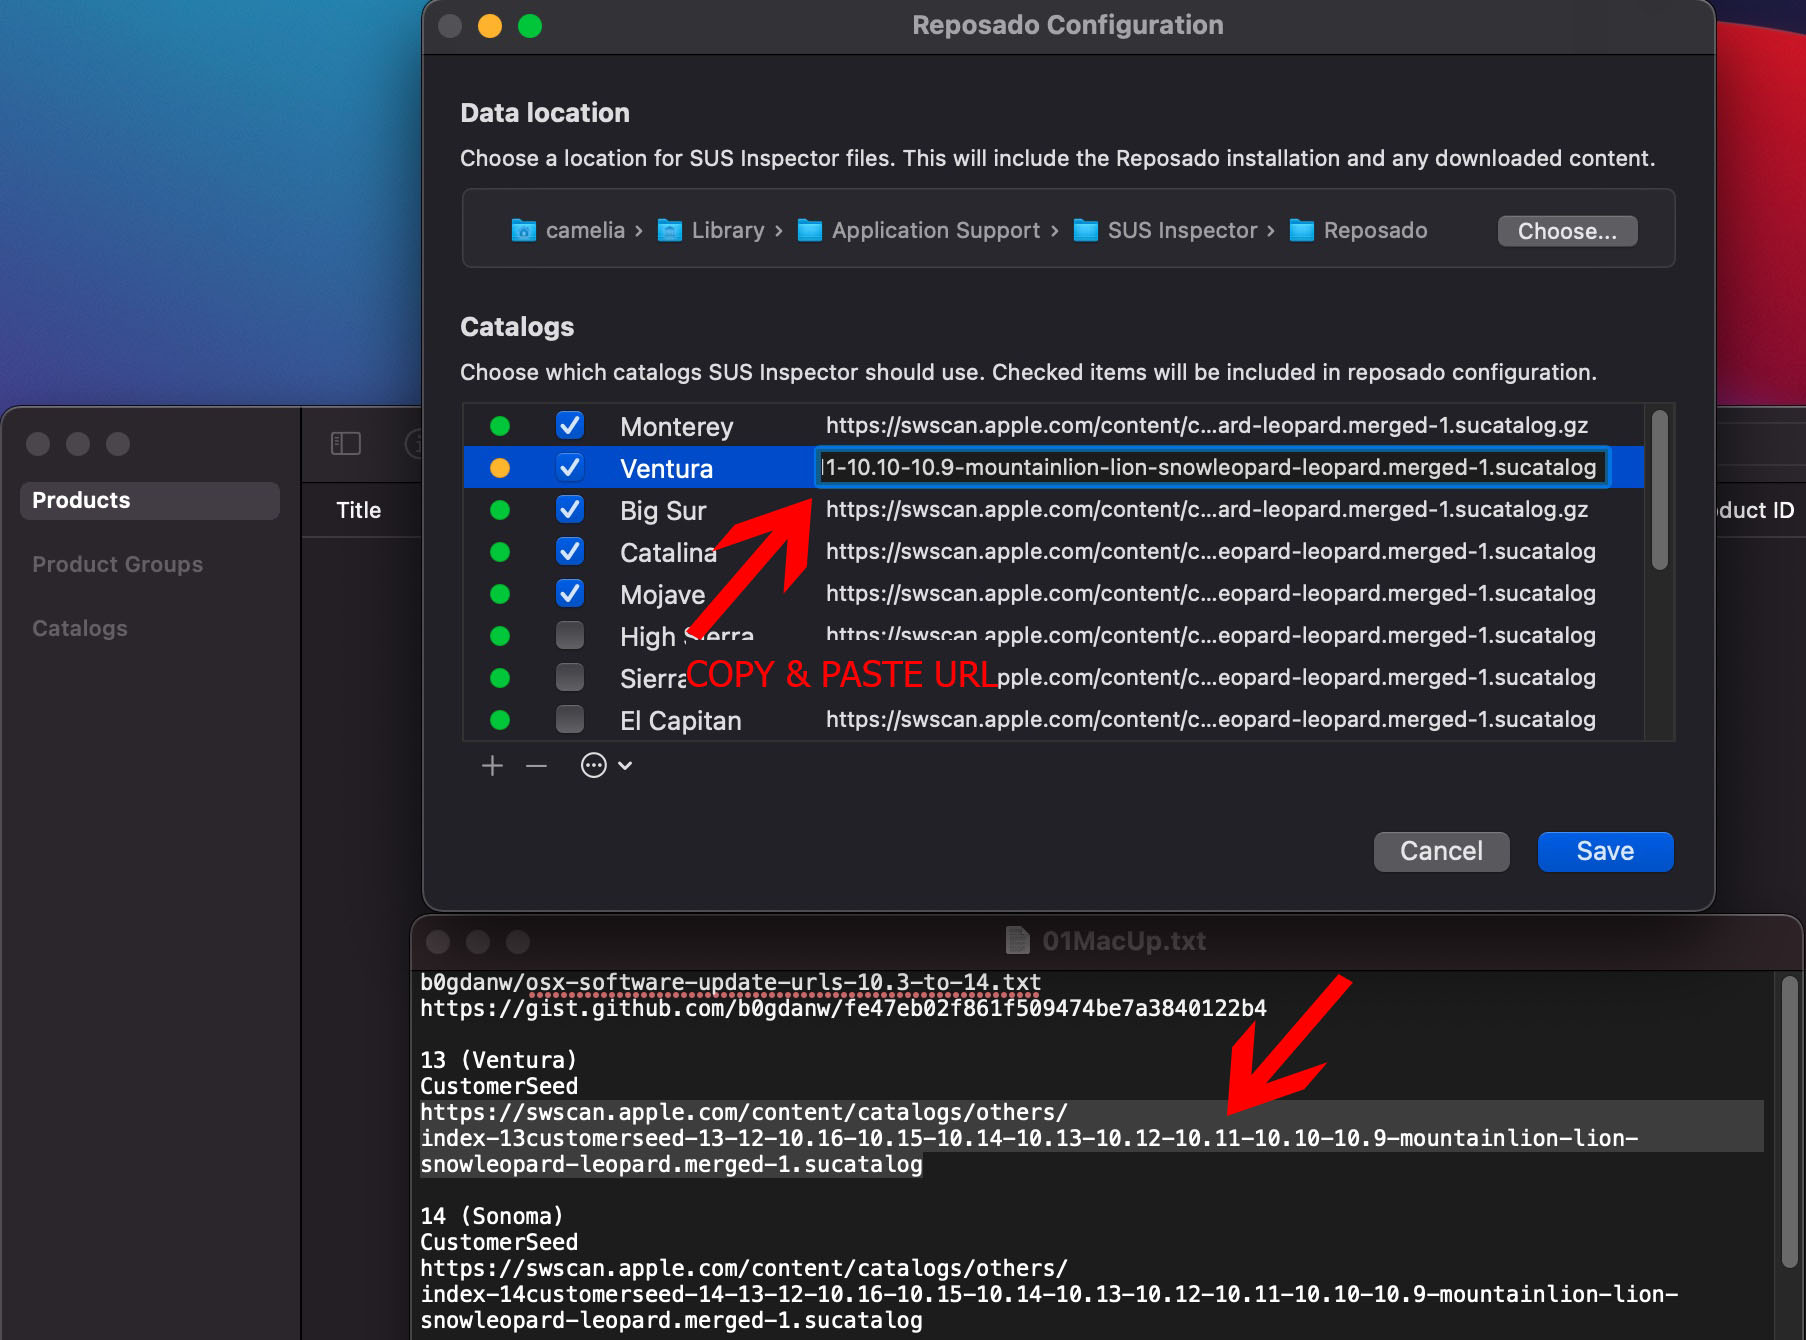Click the Ventura row catalog name
1806x1340 pixels.
tap(666, 469)
